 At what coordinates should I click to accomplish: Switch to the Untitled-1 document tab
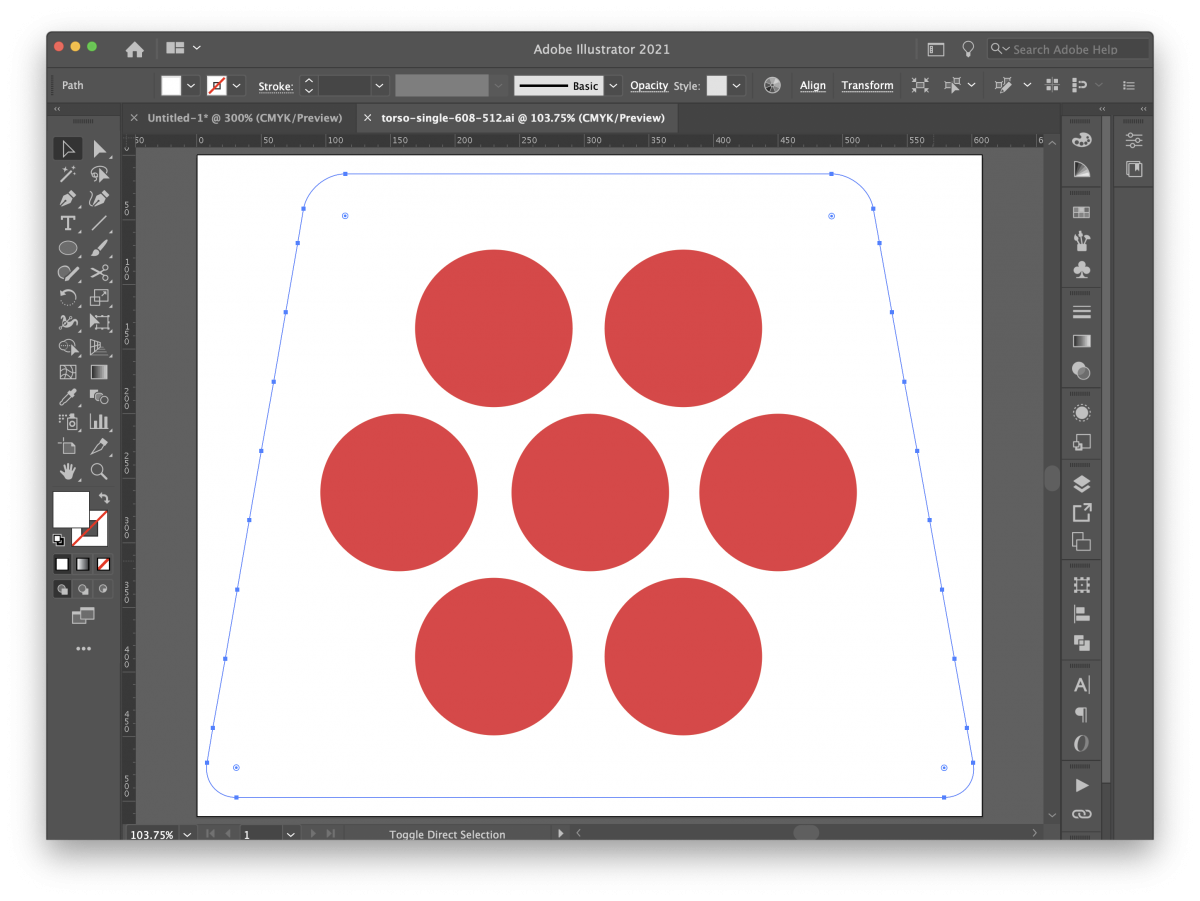pos(244,118)
